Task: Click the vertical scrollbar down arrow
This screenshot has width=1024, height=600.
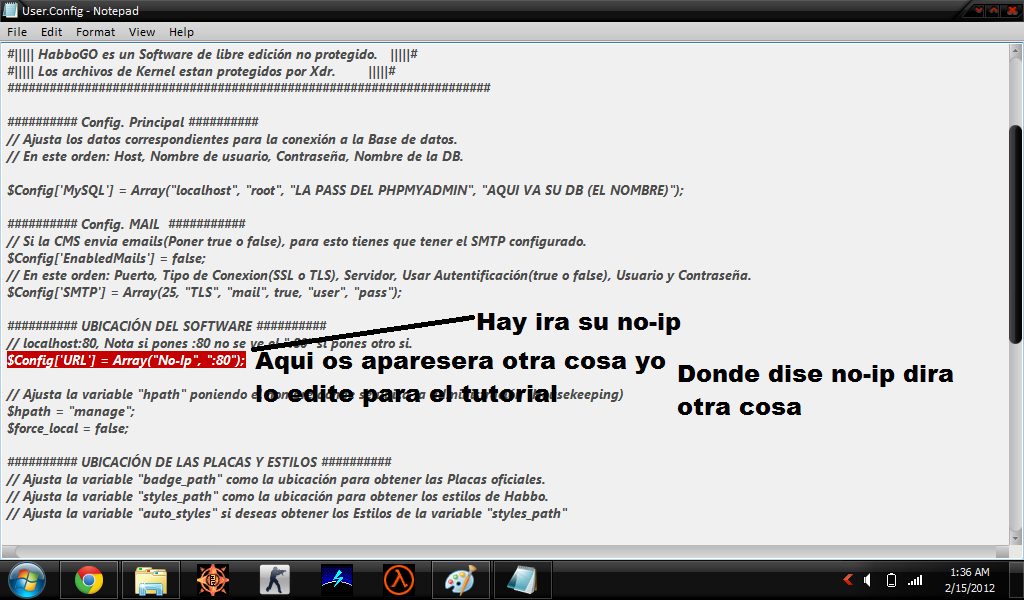Action: [1016, 539]
